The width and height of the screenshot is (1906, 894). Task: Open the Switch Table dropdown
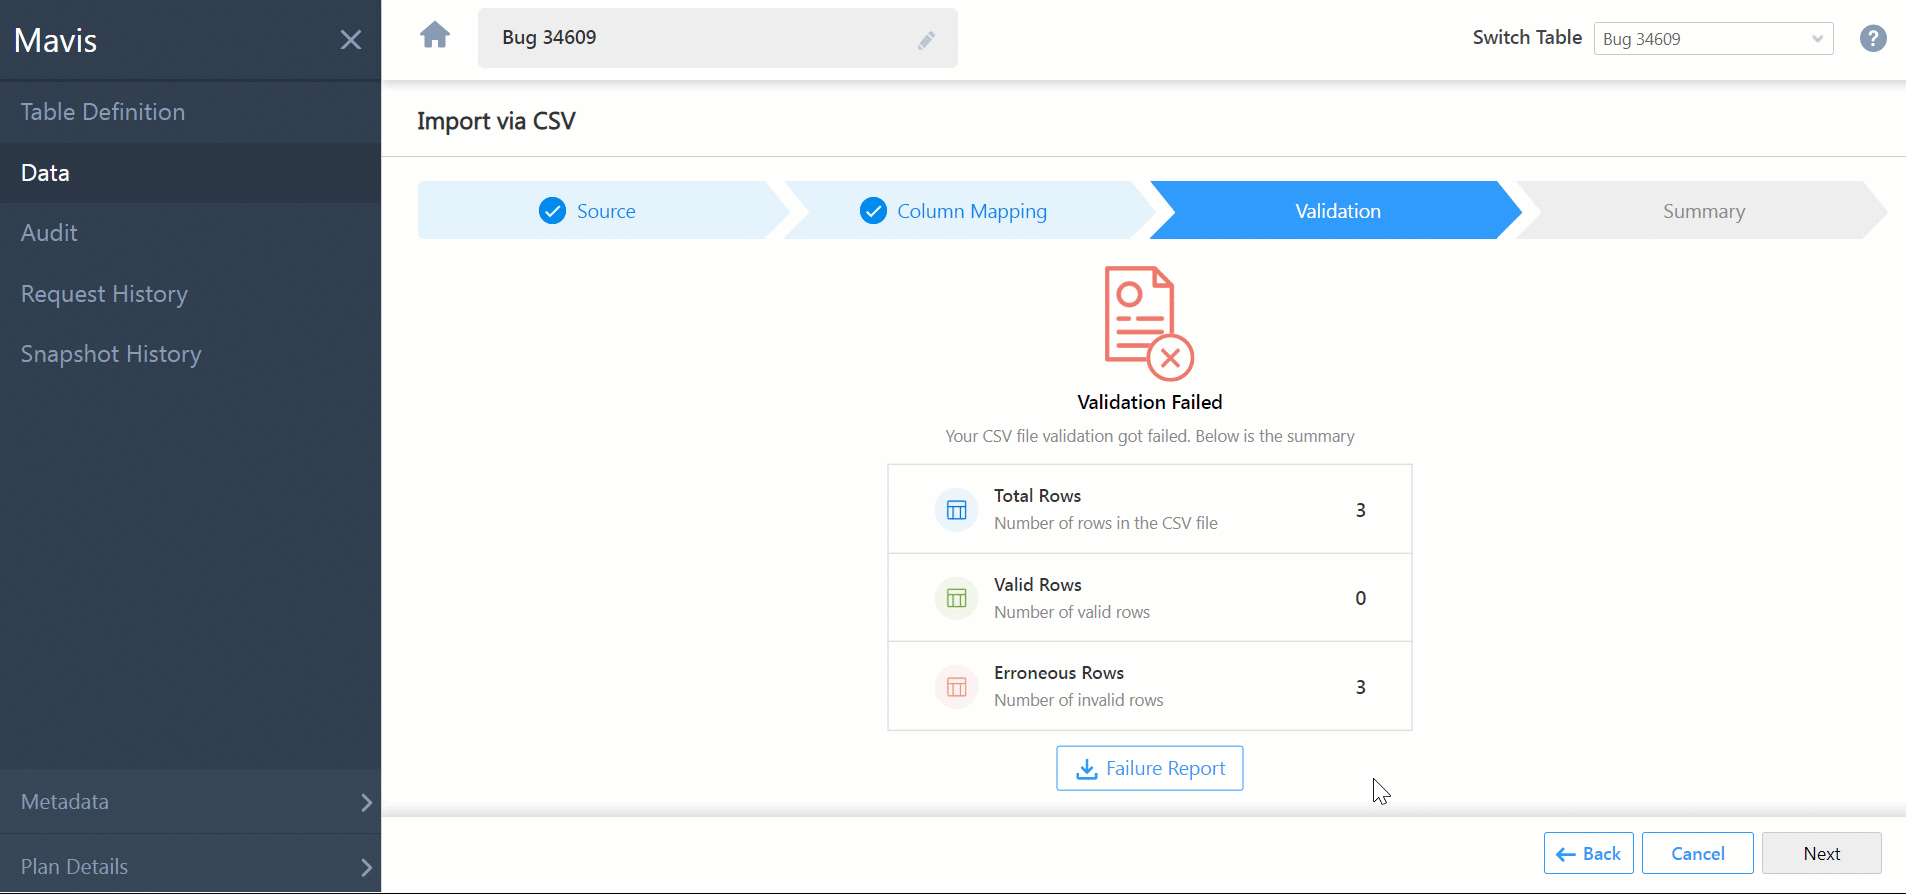pos(1712,39)
